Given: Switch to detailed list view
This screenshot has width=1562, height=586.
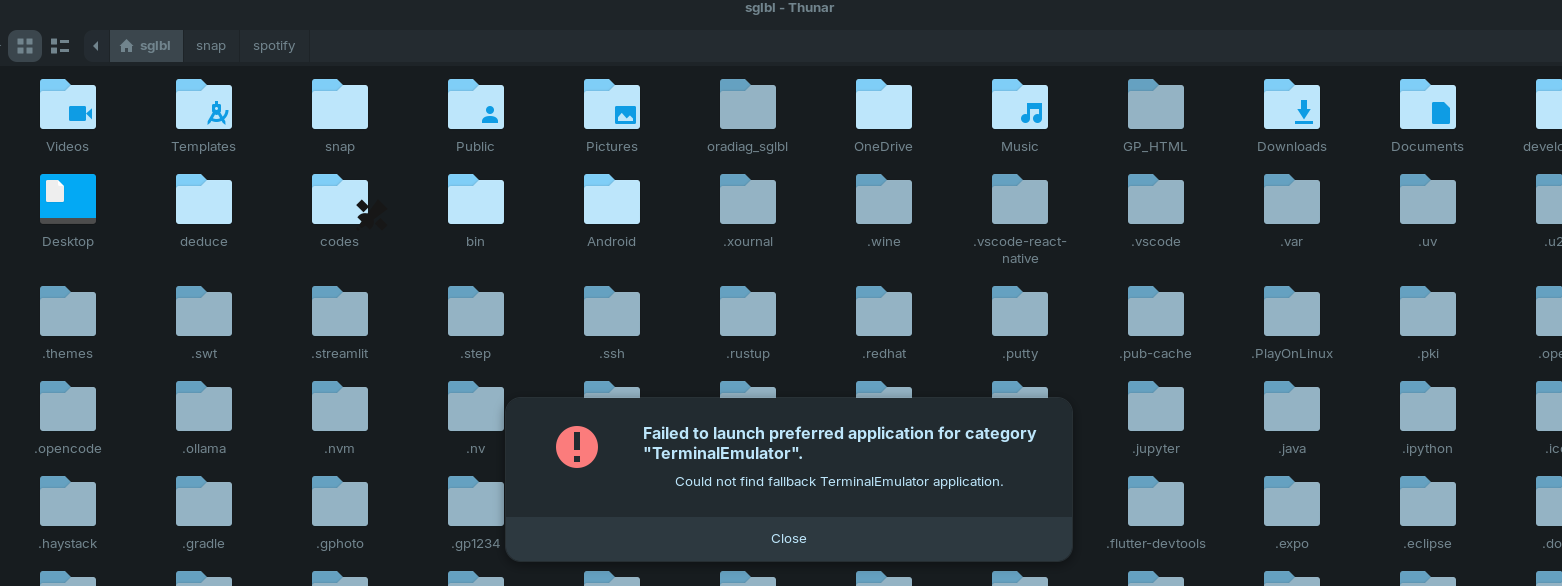Looking at the screenshot, I should (x=60, y=46).
